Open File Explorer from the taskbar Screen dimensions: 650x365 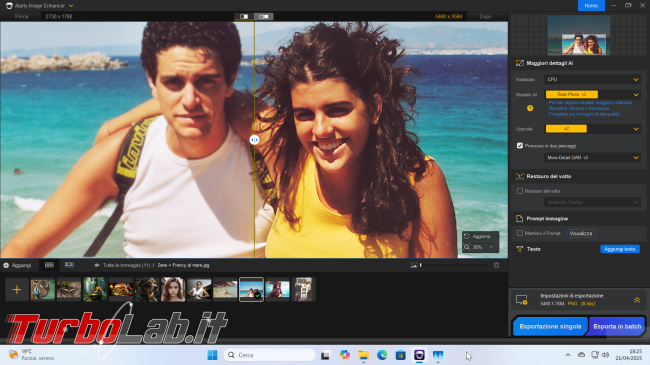click(364, 355)
